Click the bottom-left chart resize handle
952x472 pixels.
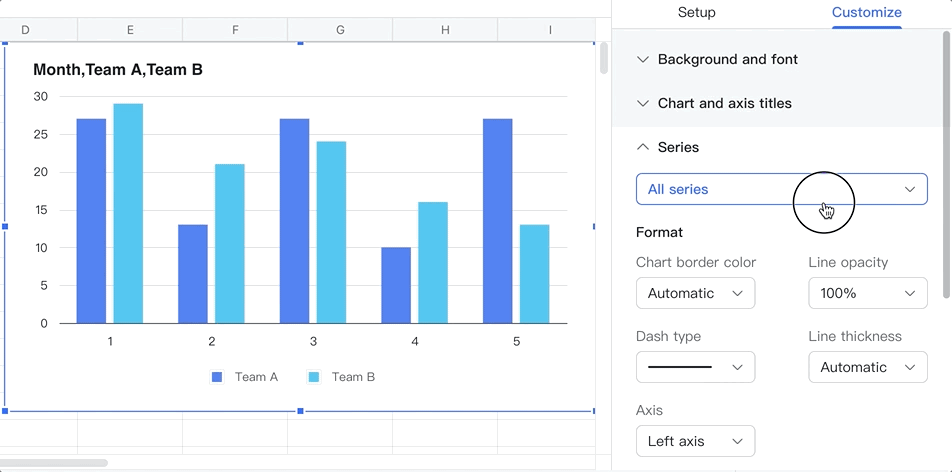click(6, 411)
